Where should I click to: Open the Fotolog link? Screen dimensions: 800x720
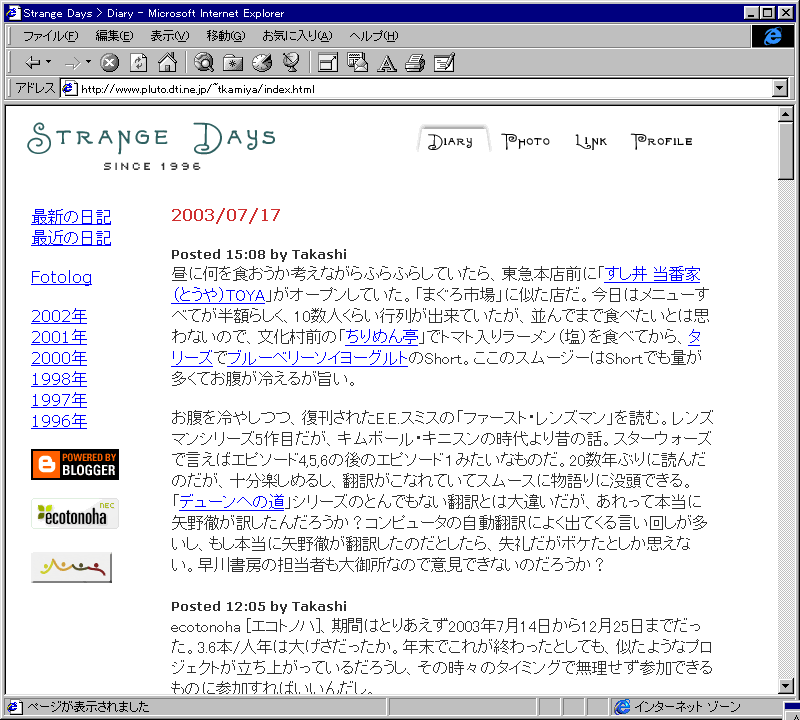click(61, 277)
